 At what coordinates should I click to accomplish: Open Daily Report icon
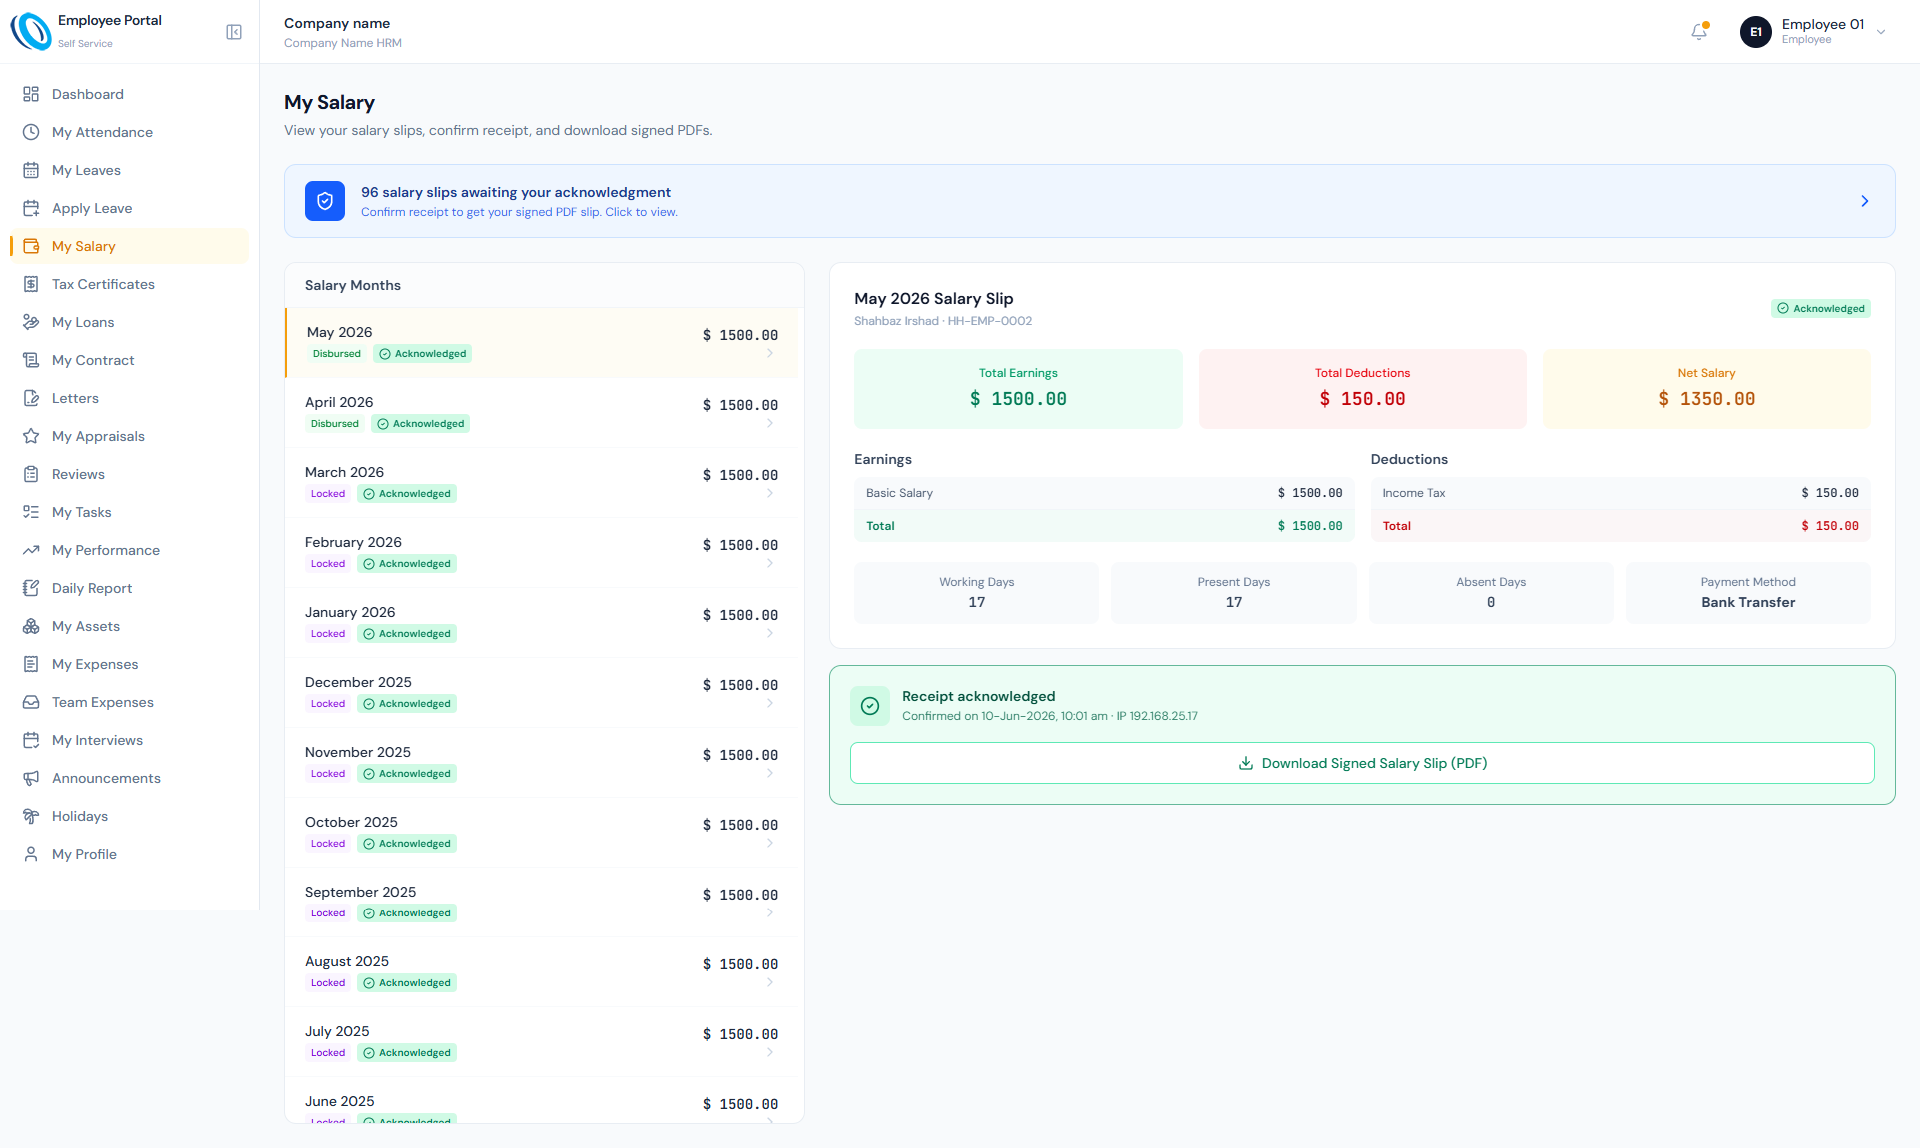point(31,588)
